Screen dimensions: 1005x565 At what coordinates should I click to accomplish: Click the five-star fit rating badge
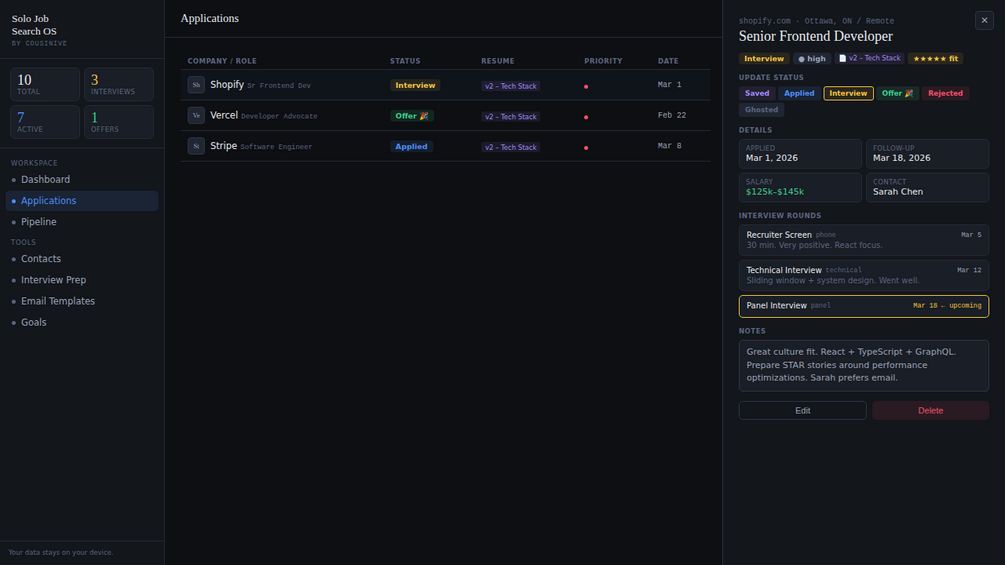pos(935,58)
